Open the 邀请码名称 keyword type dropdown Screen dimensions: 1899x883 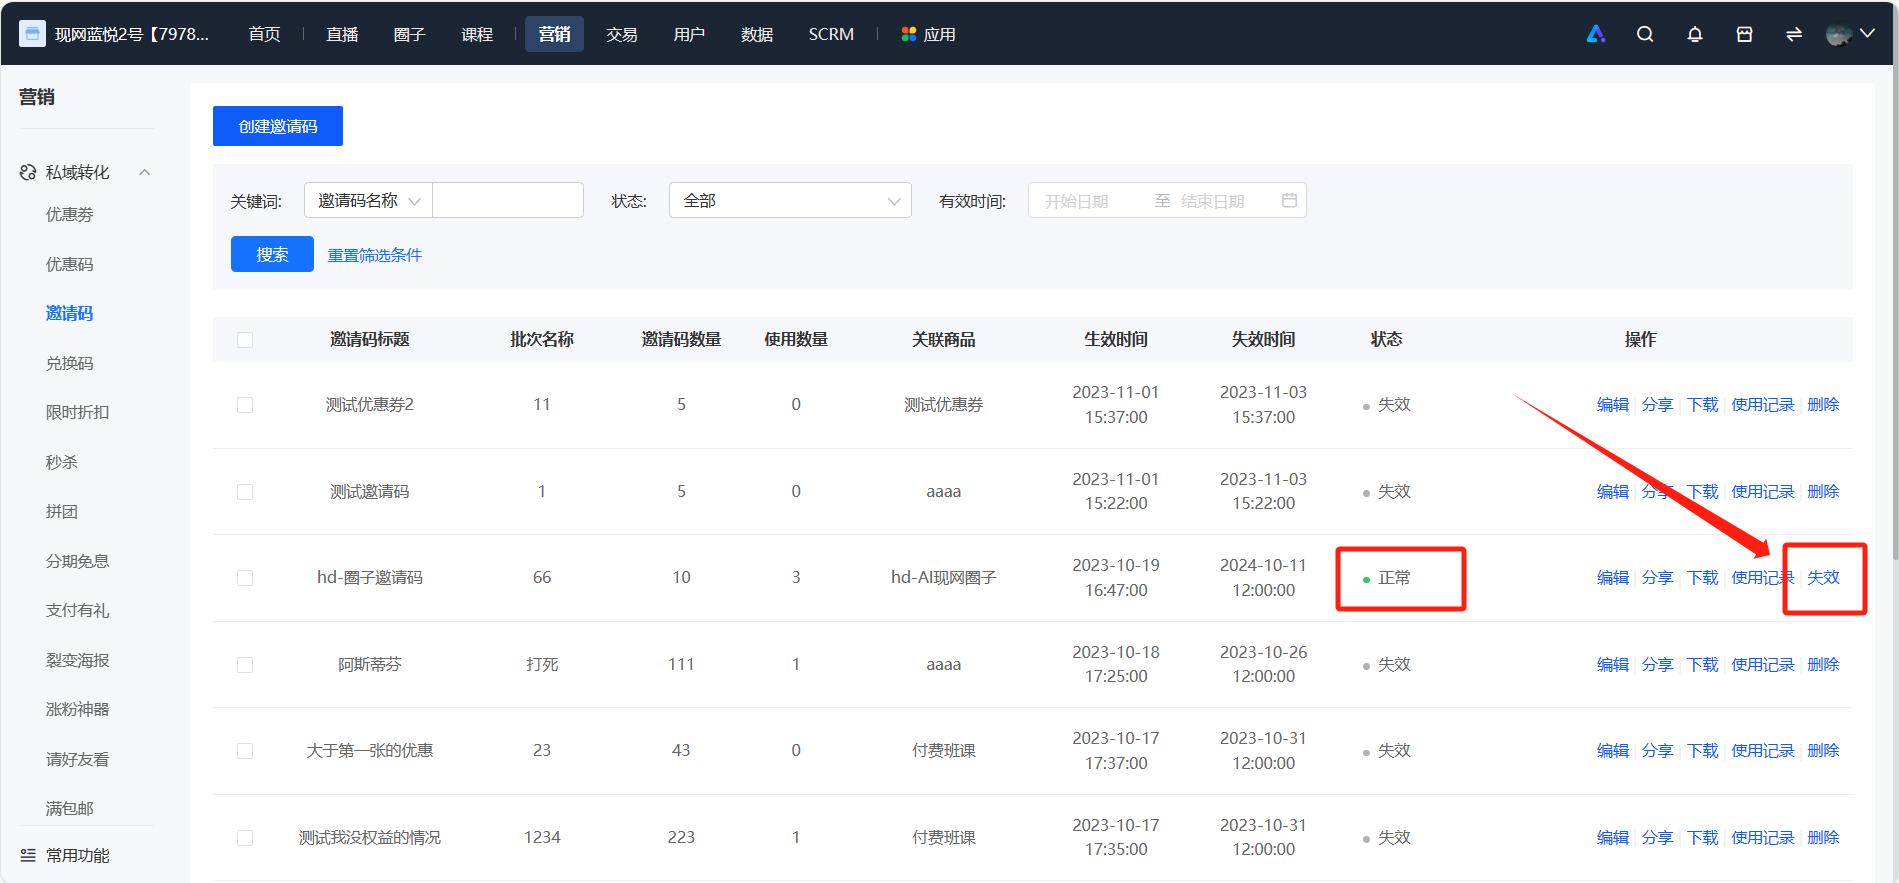tap(368, 200)
